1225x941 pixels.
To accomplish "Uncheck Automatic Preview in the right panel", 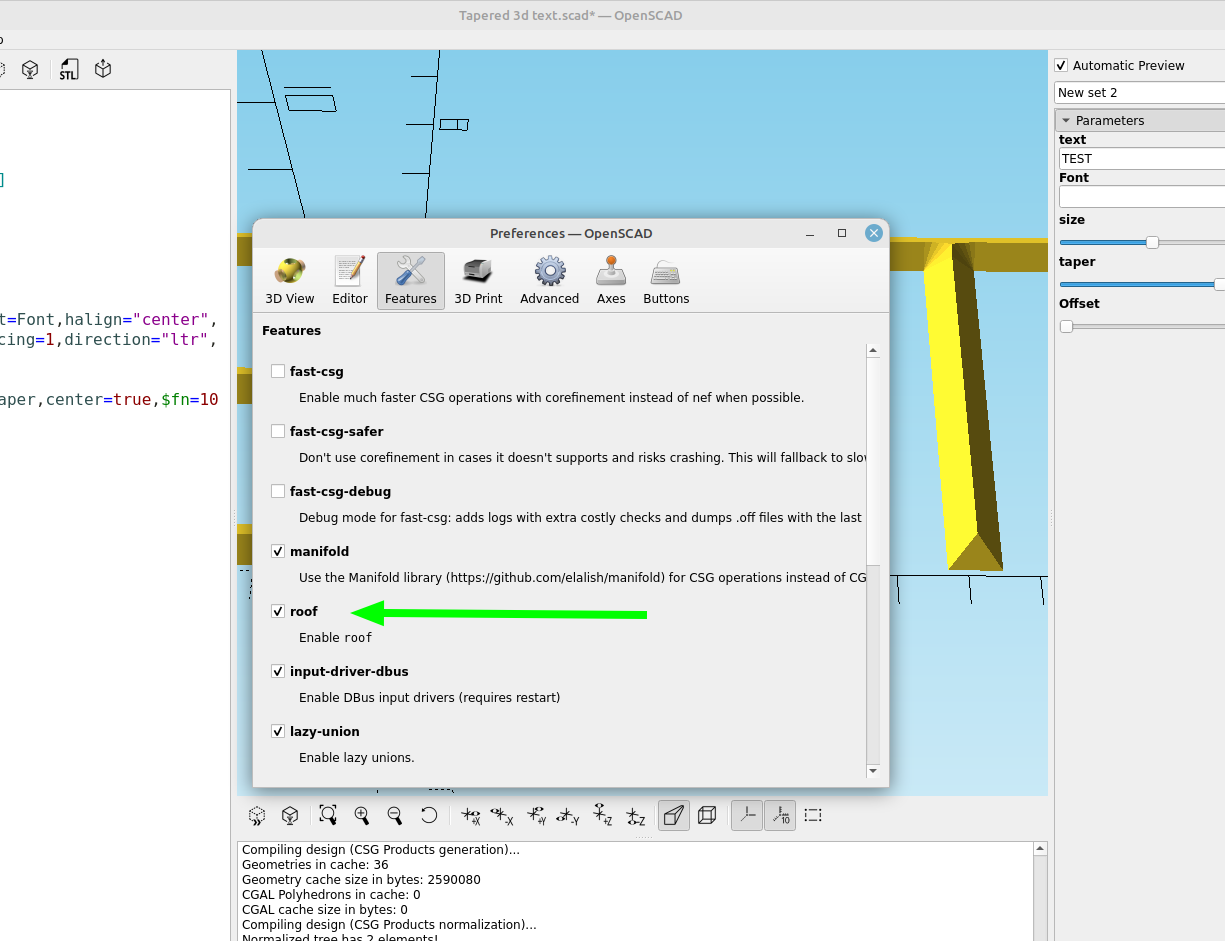I will [x=1061, y=65].
